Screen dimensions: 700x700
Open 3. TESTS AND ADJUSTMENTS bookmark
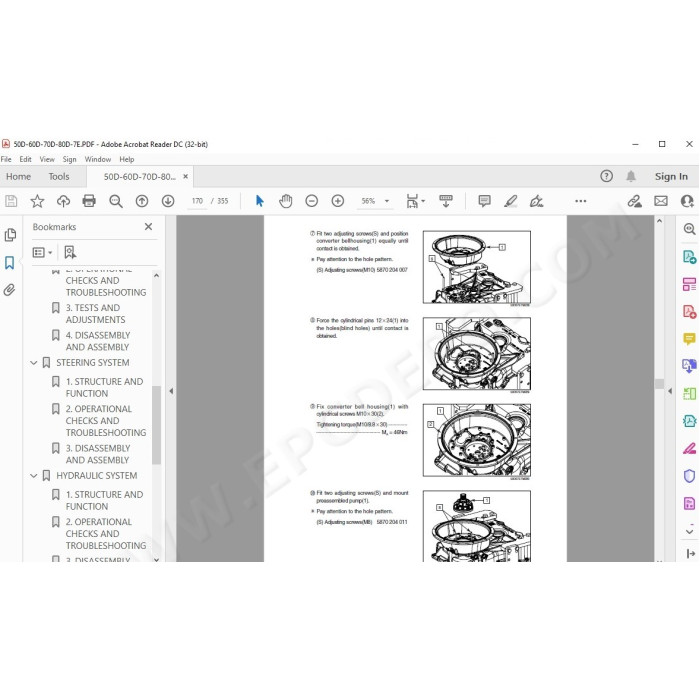coord(95,314)
